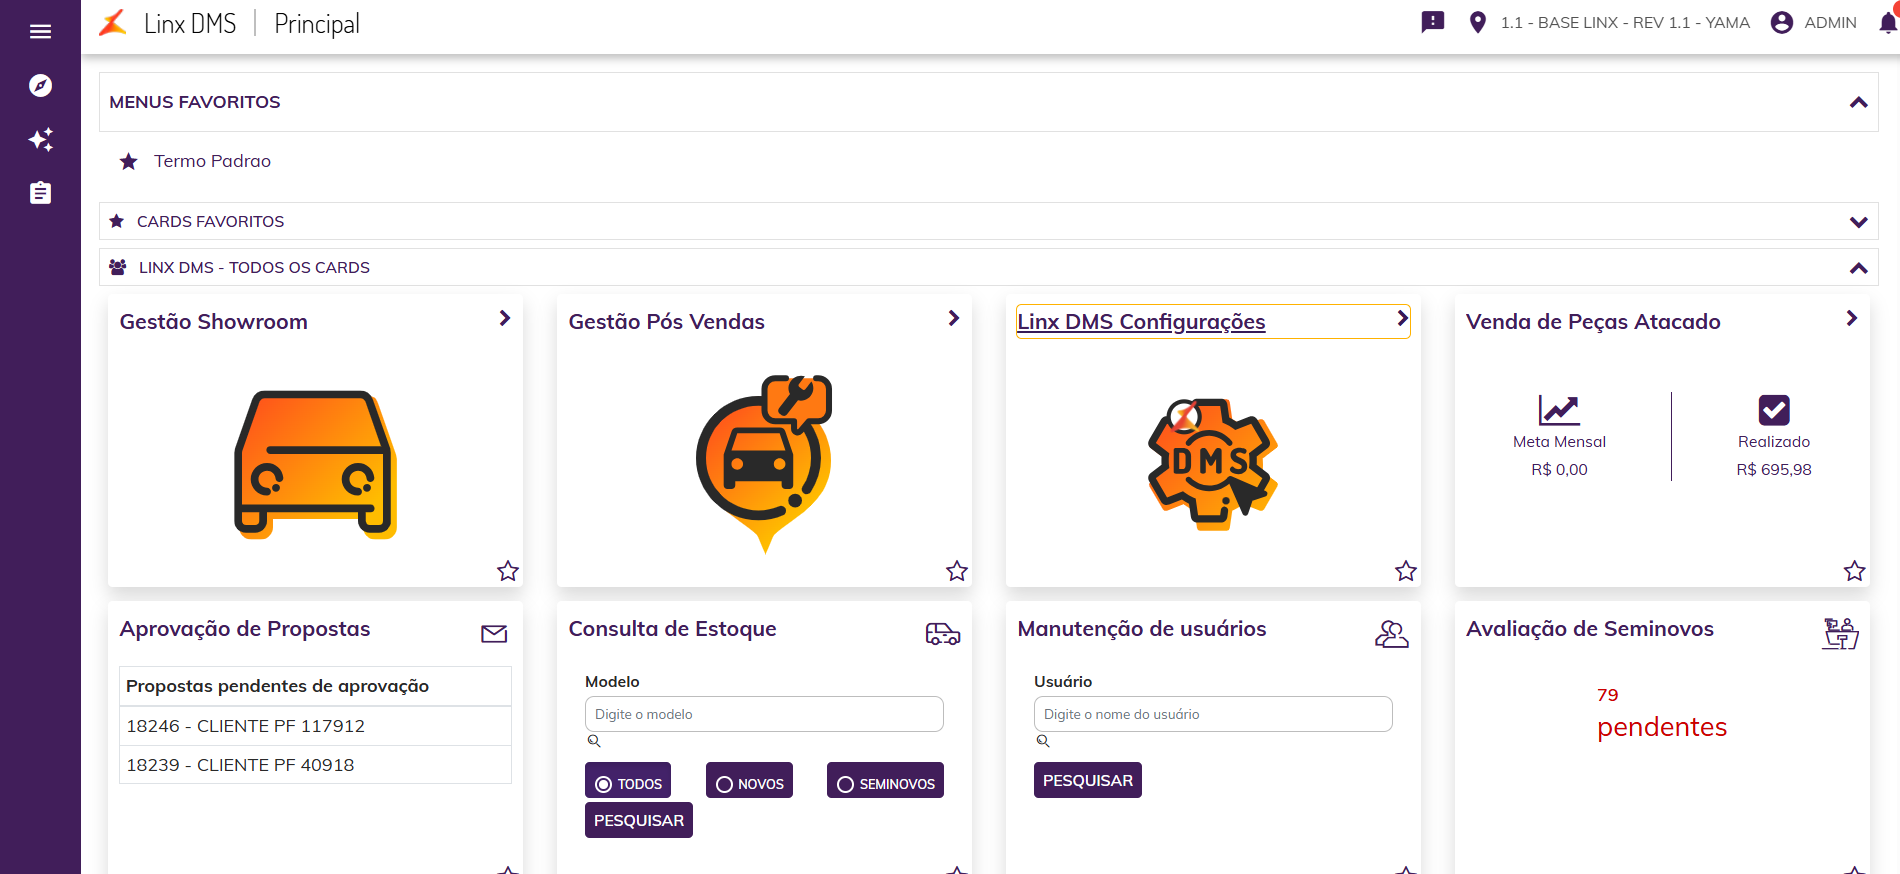The width and height of the screenshot is (1900, 874).
Task: Click the Gestão Pós Vendas card title
Action: coord(667,322)
